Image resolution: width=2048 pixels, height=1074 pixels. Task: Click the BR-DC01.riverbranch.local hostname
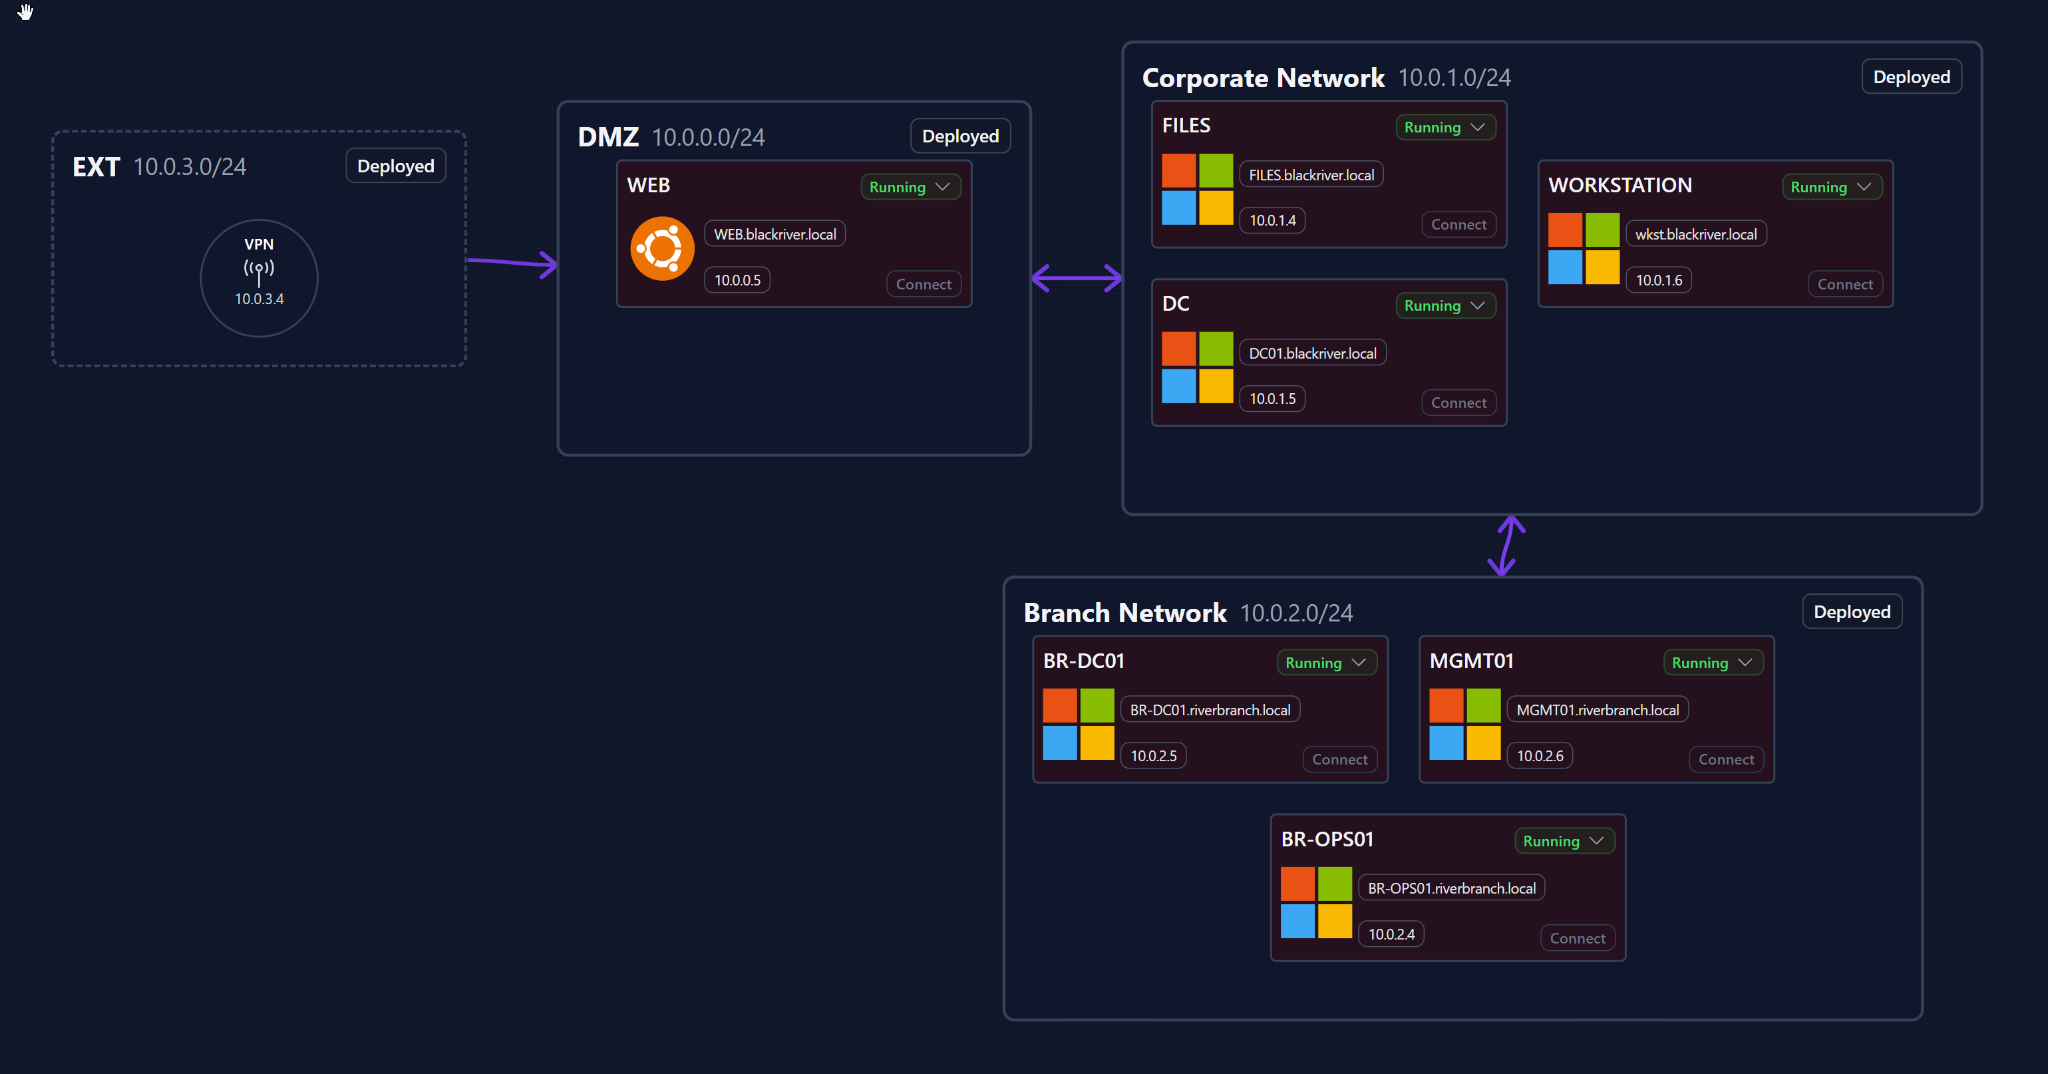coord(1210,710)
